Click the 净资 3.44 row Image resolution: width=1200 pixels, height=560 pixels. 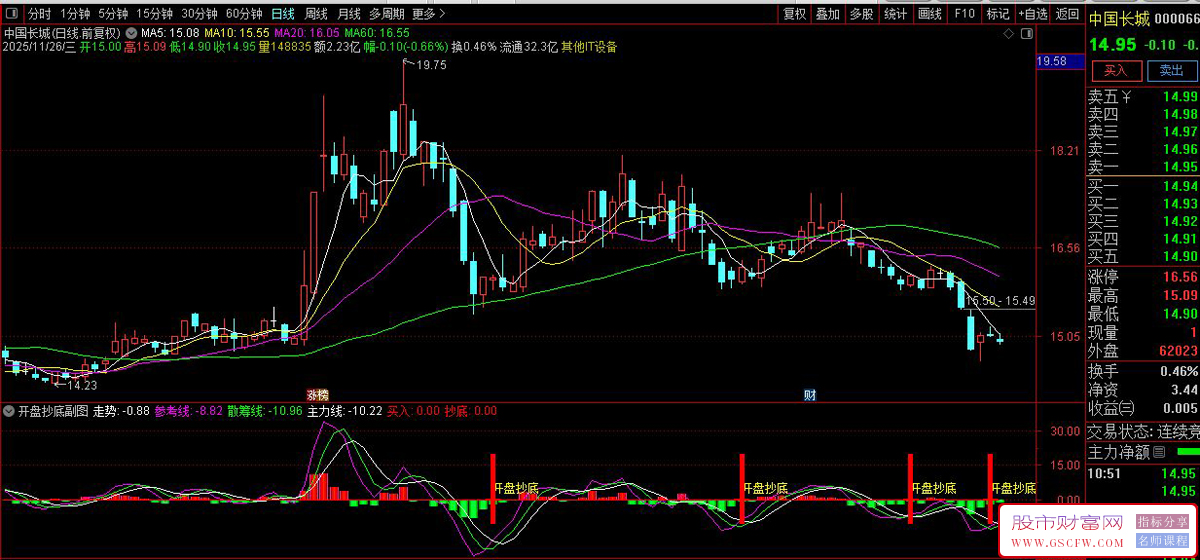pyautogui.click(x=1143, y=390)
